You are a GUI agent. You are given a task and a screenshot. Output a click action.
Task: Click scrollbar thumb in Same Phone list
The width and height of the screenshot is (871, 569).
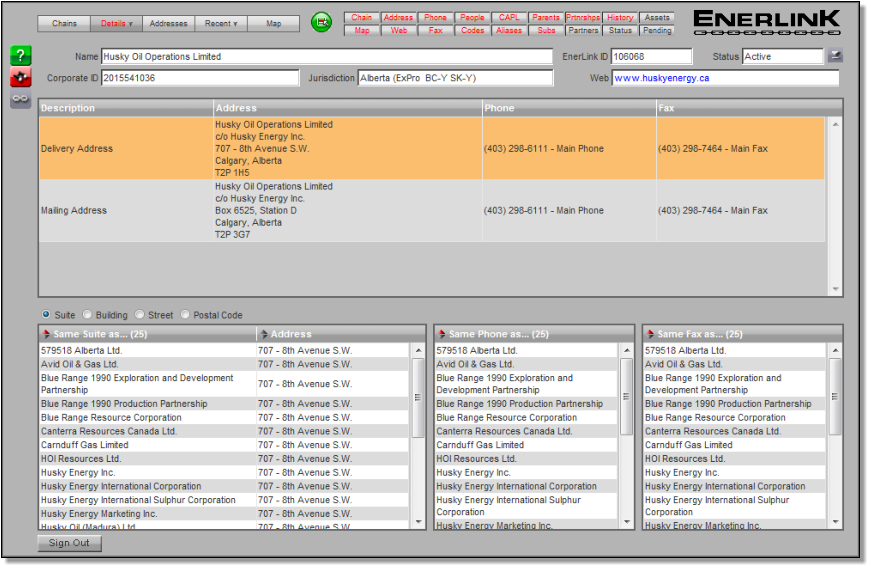626,396
